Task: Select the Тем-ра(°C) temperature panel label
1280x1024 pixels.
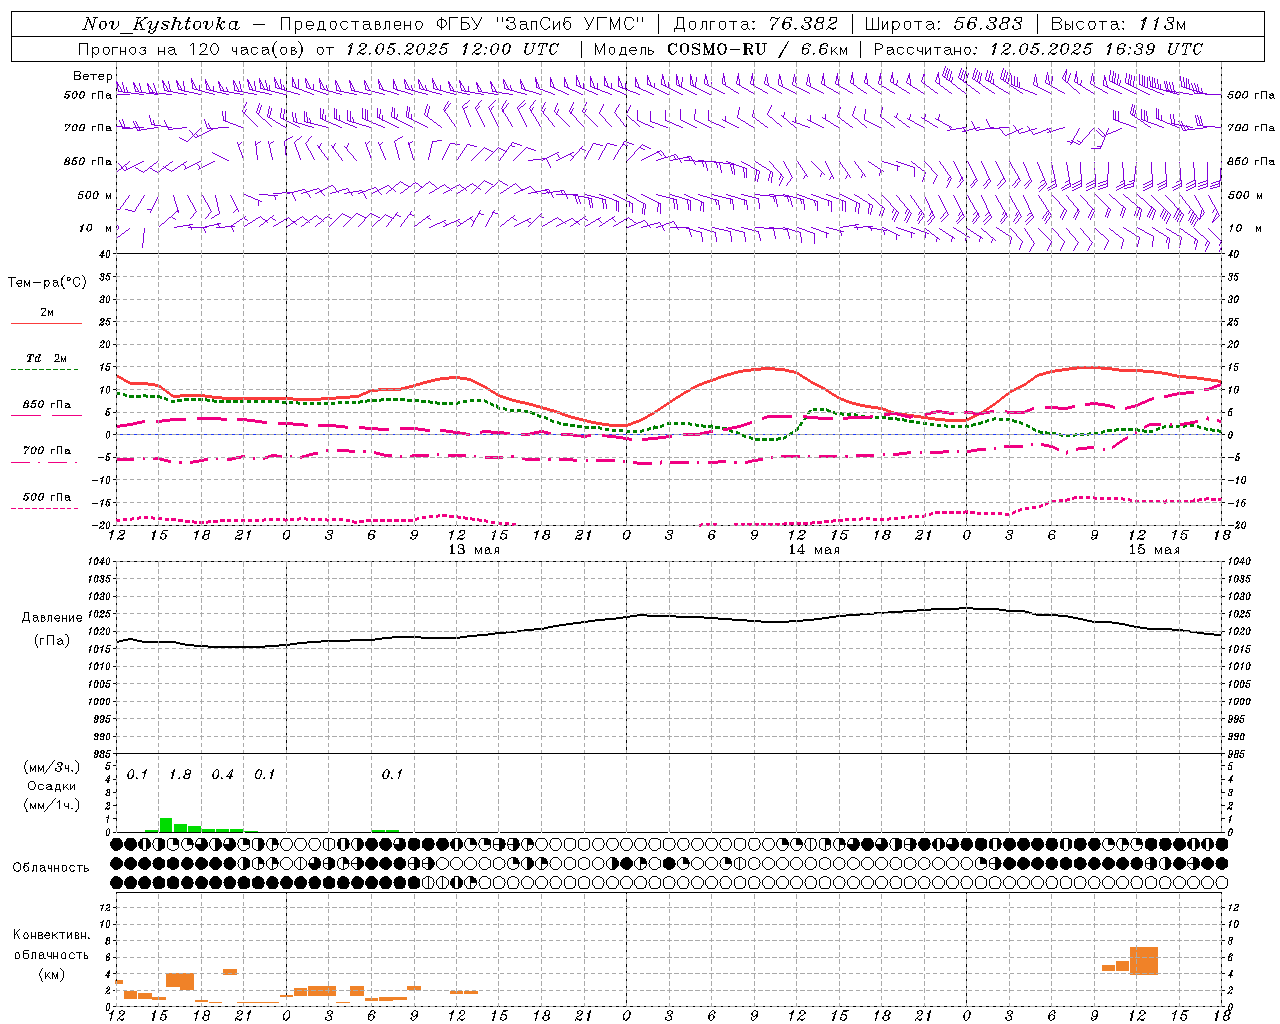Action: [47, 283]
